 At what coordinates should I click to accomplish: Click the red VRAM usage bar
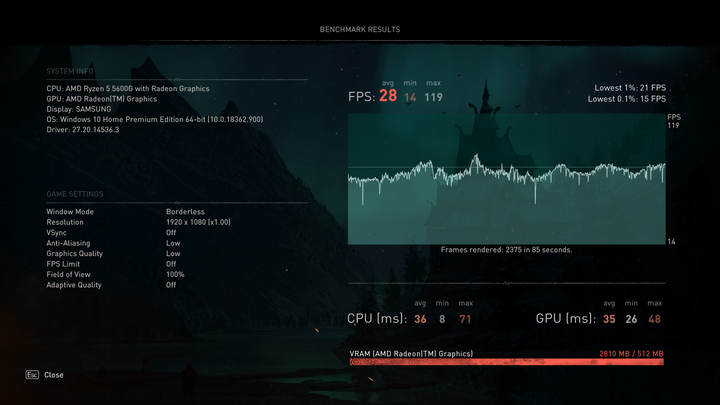point(506,362)
